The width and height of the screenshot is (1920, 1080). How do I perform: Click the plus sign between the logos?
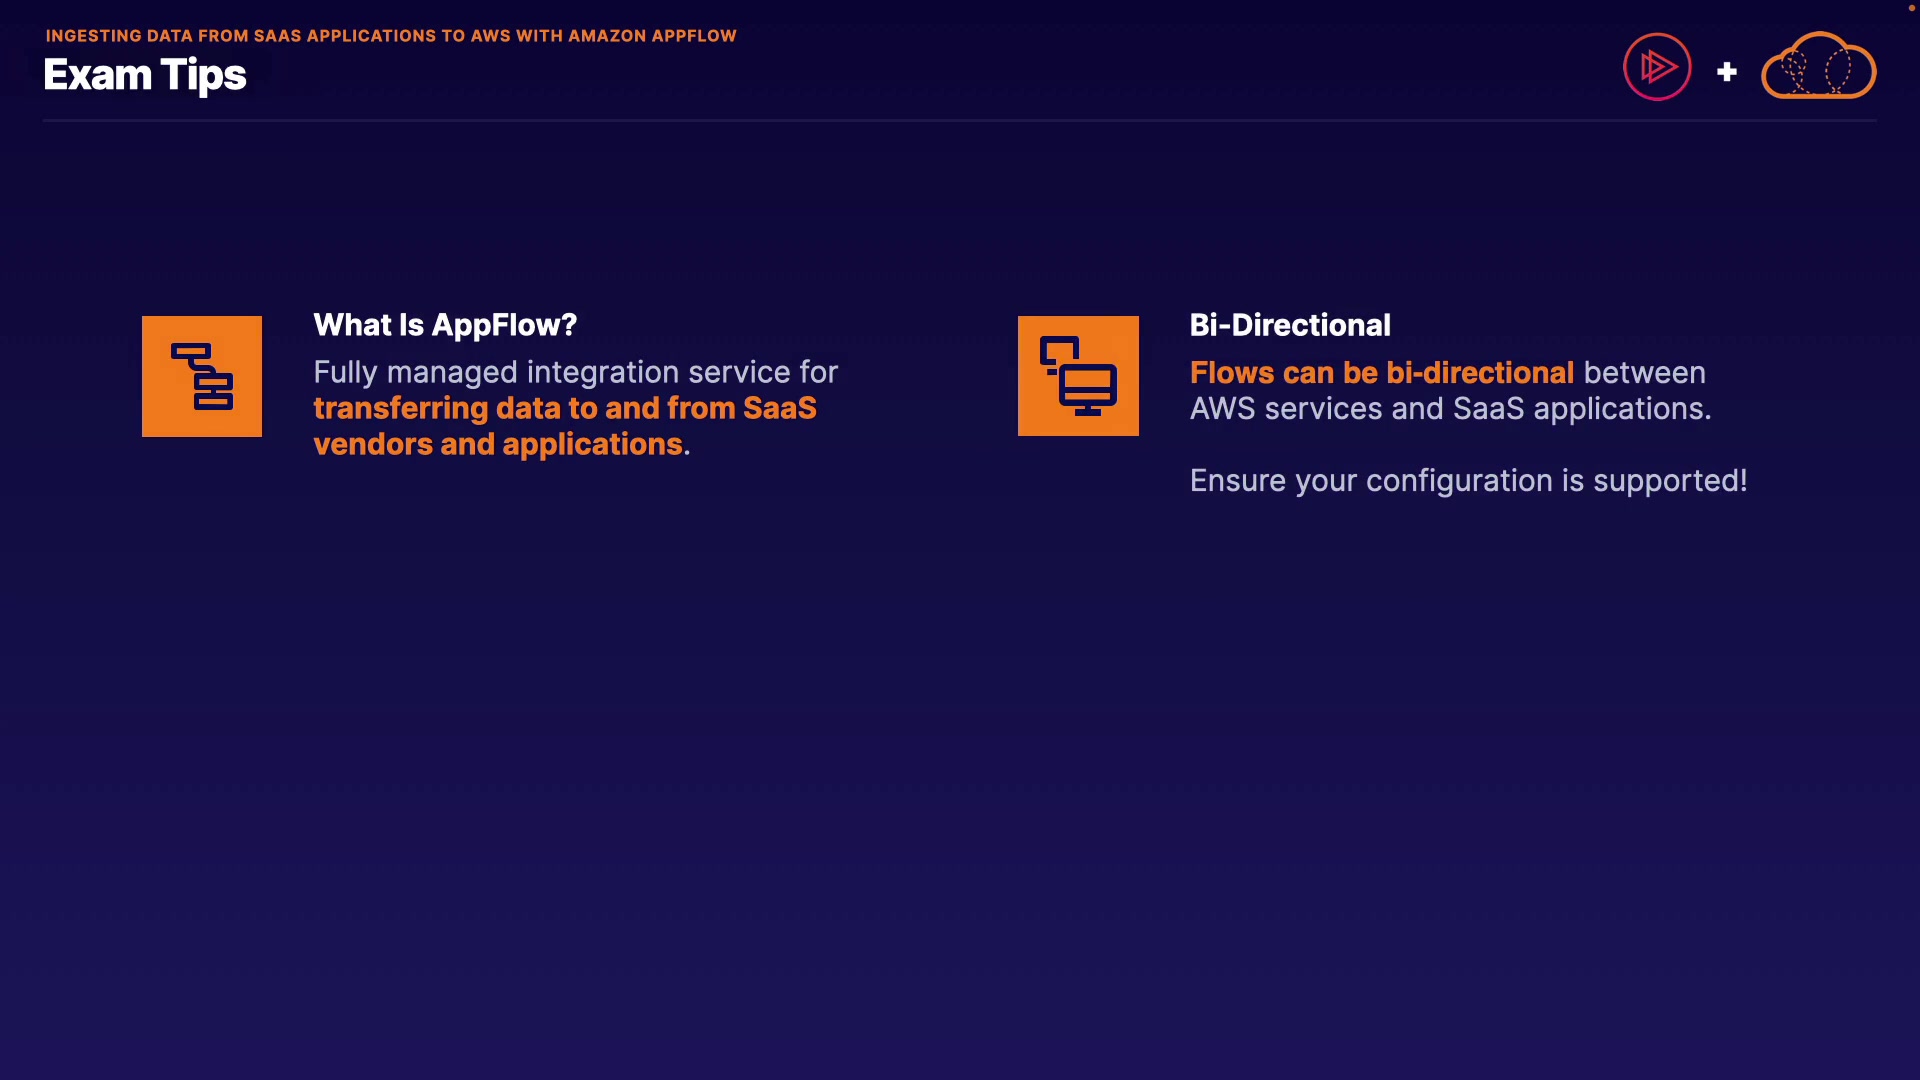click(1726, 72)
